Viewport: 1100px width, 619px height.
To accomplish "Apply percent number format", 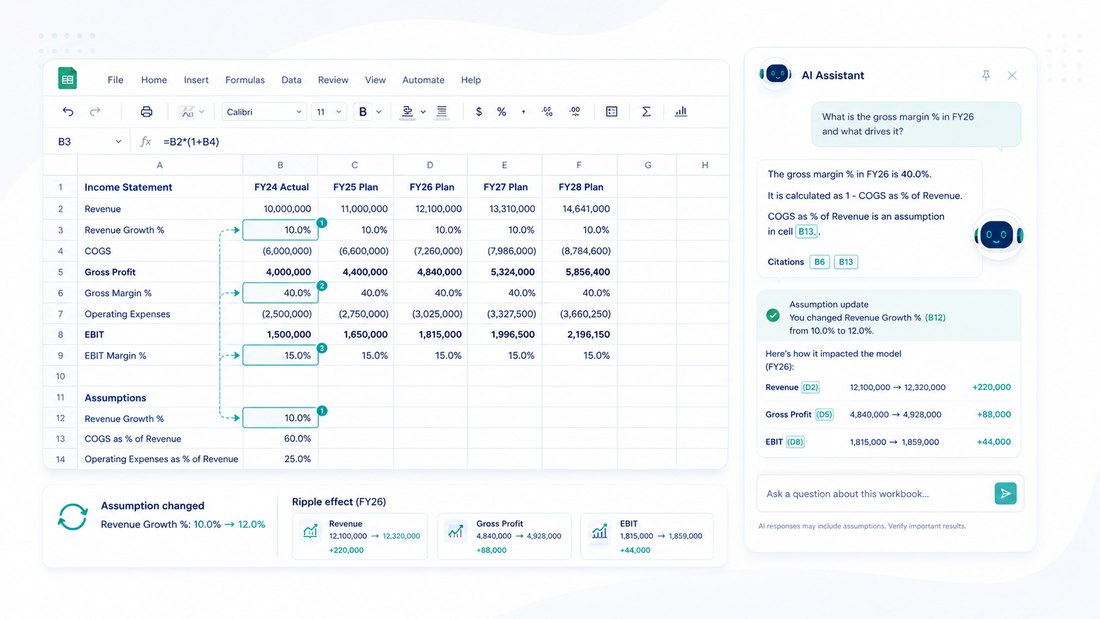I will click(501, 112).
